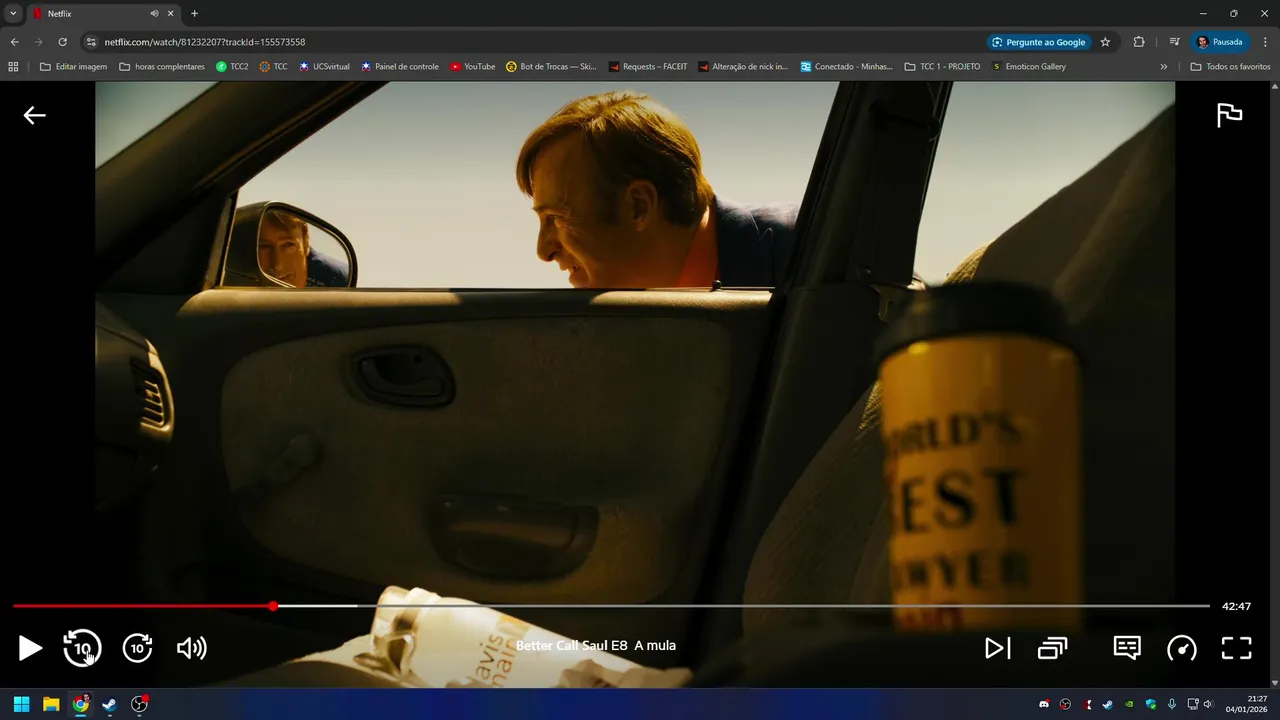This screenshot has width=1280, height=720.
Task: Open the Bot de Trocas bookmark
Action: coord(551,67)
